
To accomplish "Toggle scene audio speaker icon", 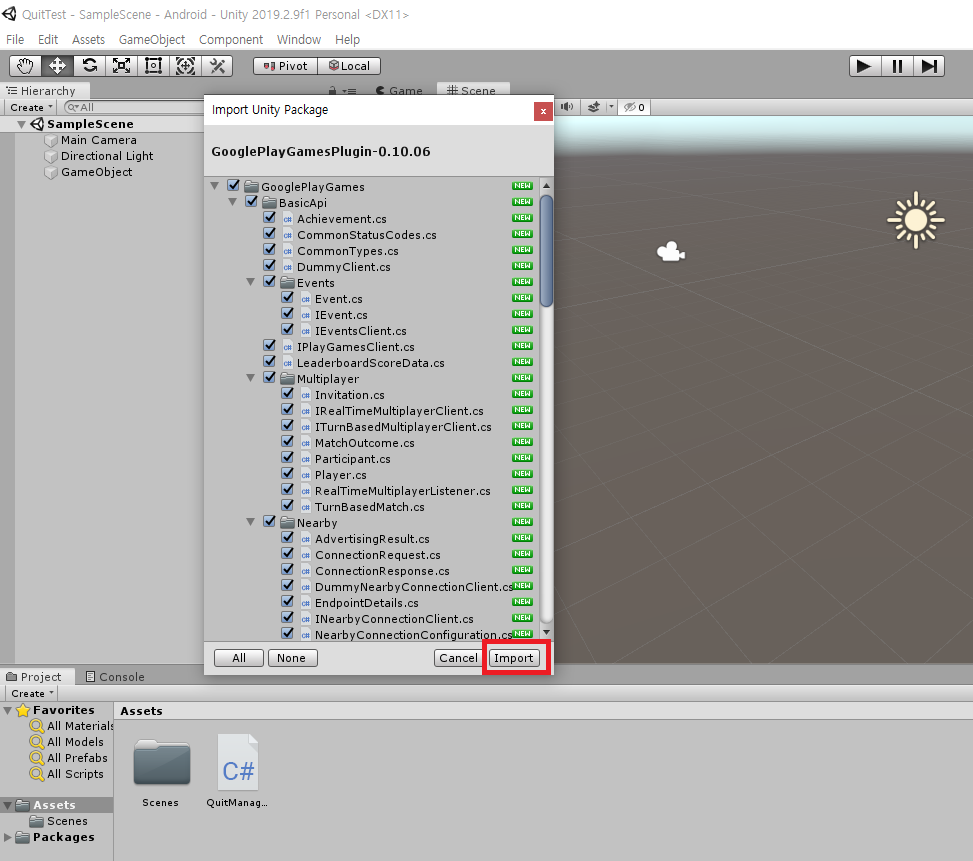I will pos(567,107).
